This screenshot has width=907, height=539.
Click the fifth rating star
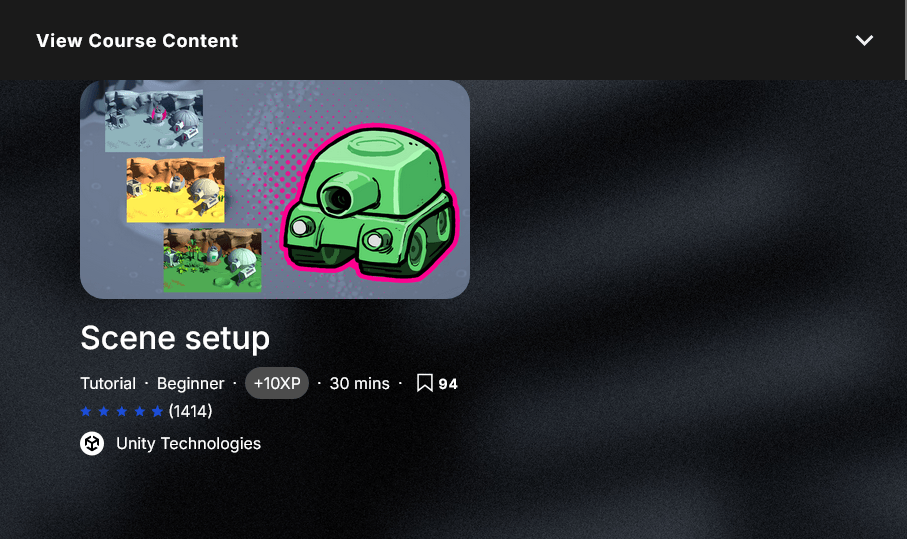pyautogui.click(x=157, y=411)
